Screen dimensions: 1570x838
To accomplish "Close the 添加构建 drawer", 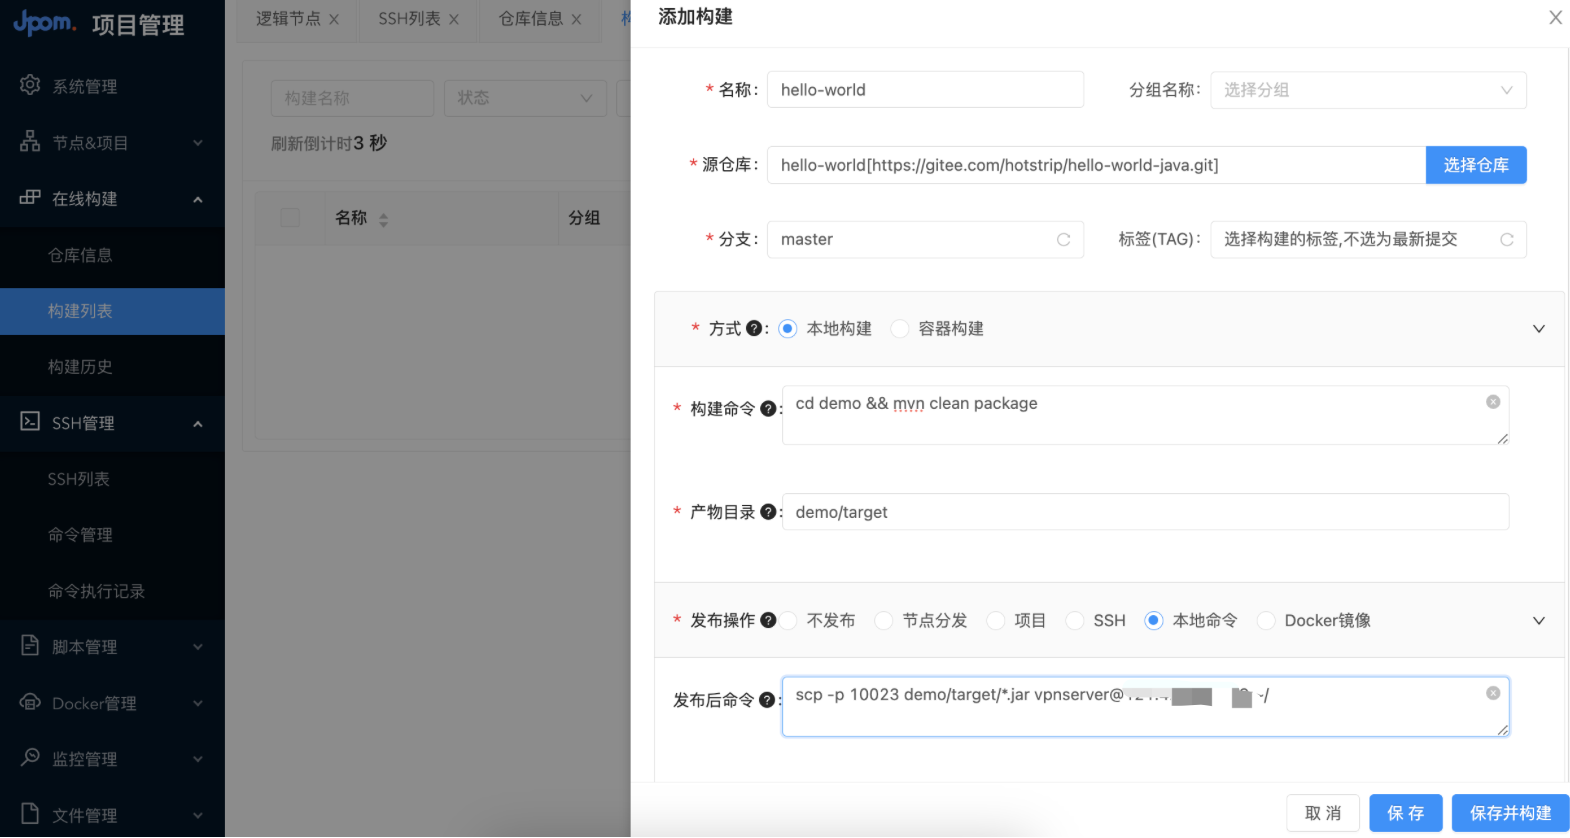I will click(1555, 18).
